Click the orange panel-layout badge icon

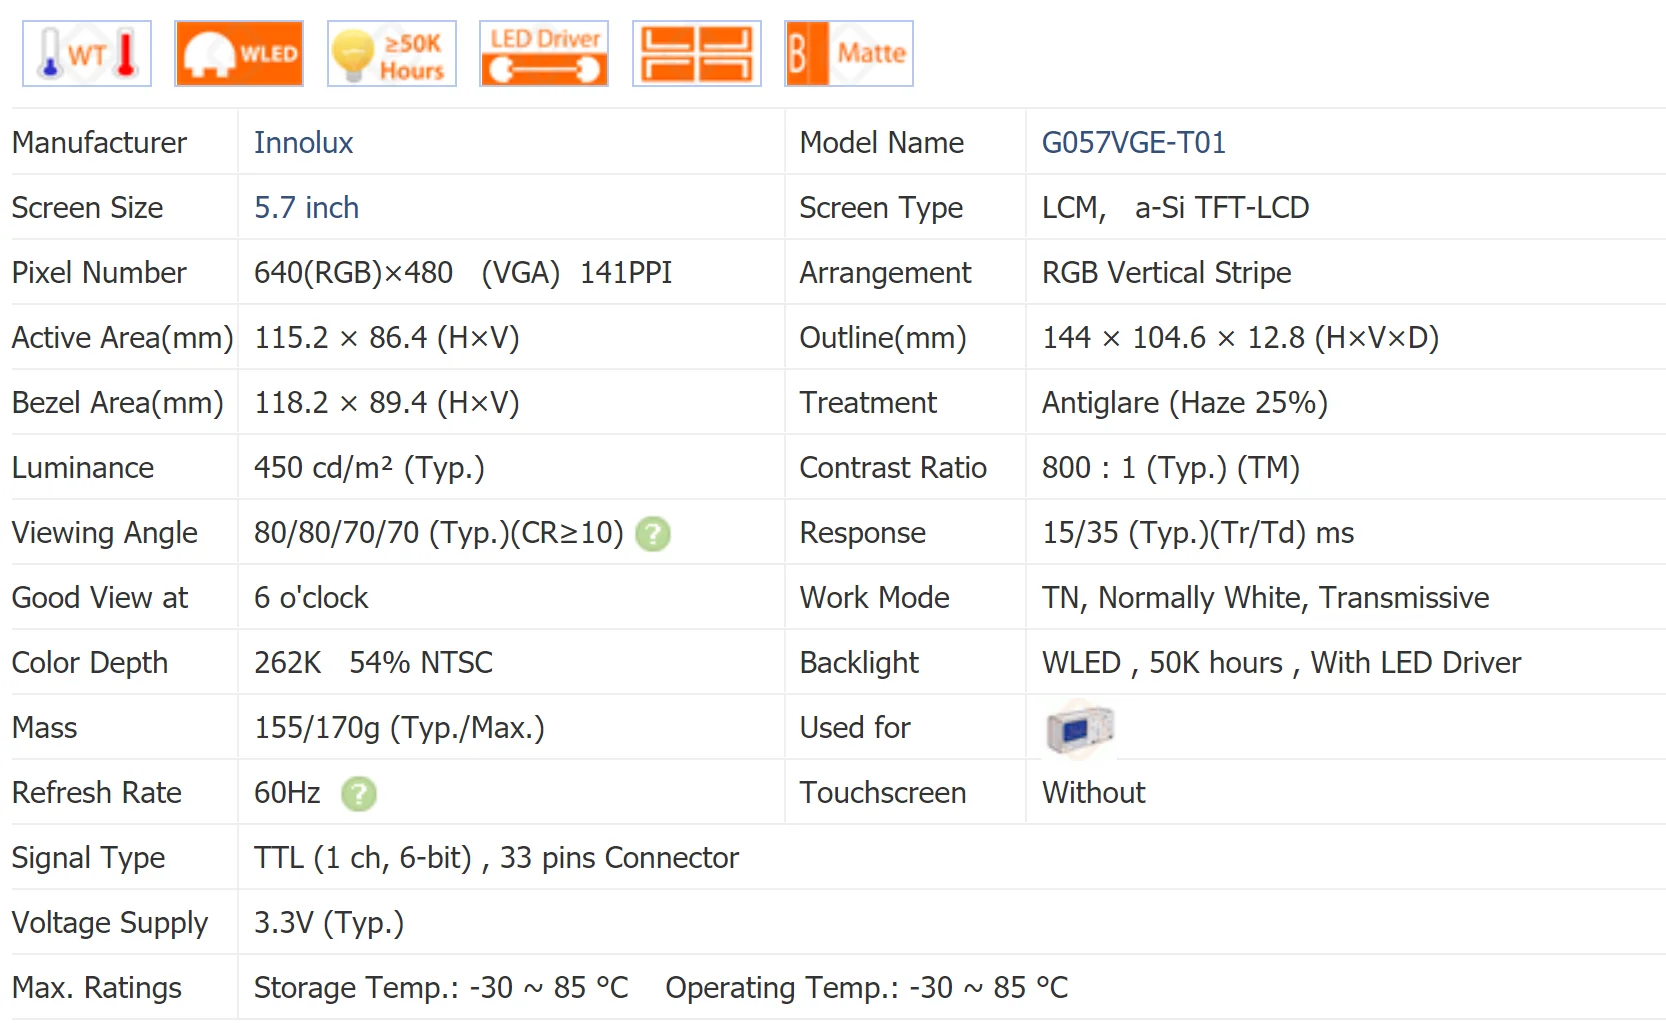(x=697, y=54)
